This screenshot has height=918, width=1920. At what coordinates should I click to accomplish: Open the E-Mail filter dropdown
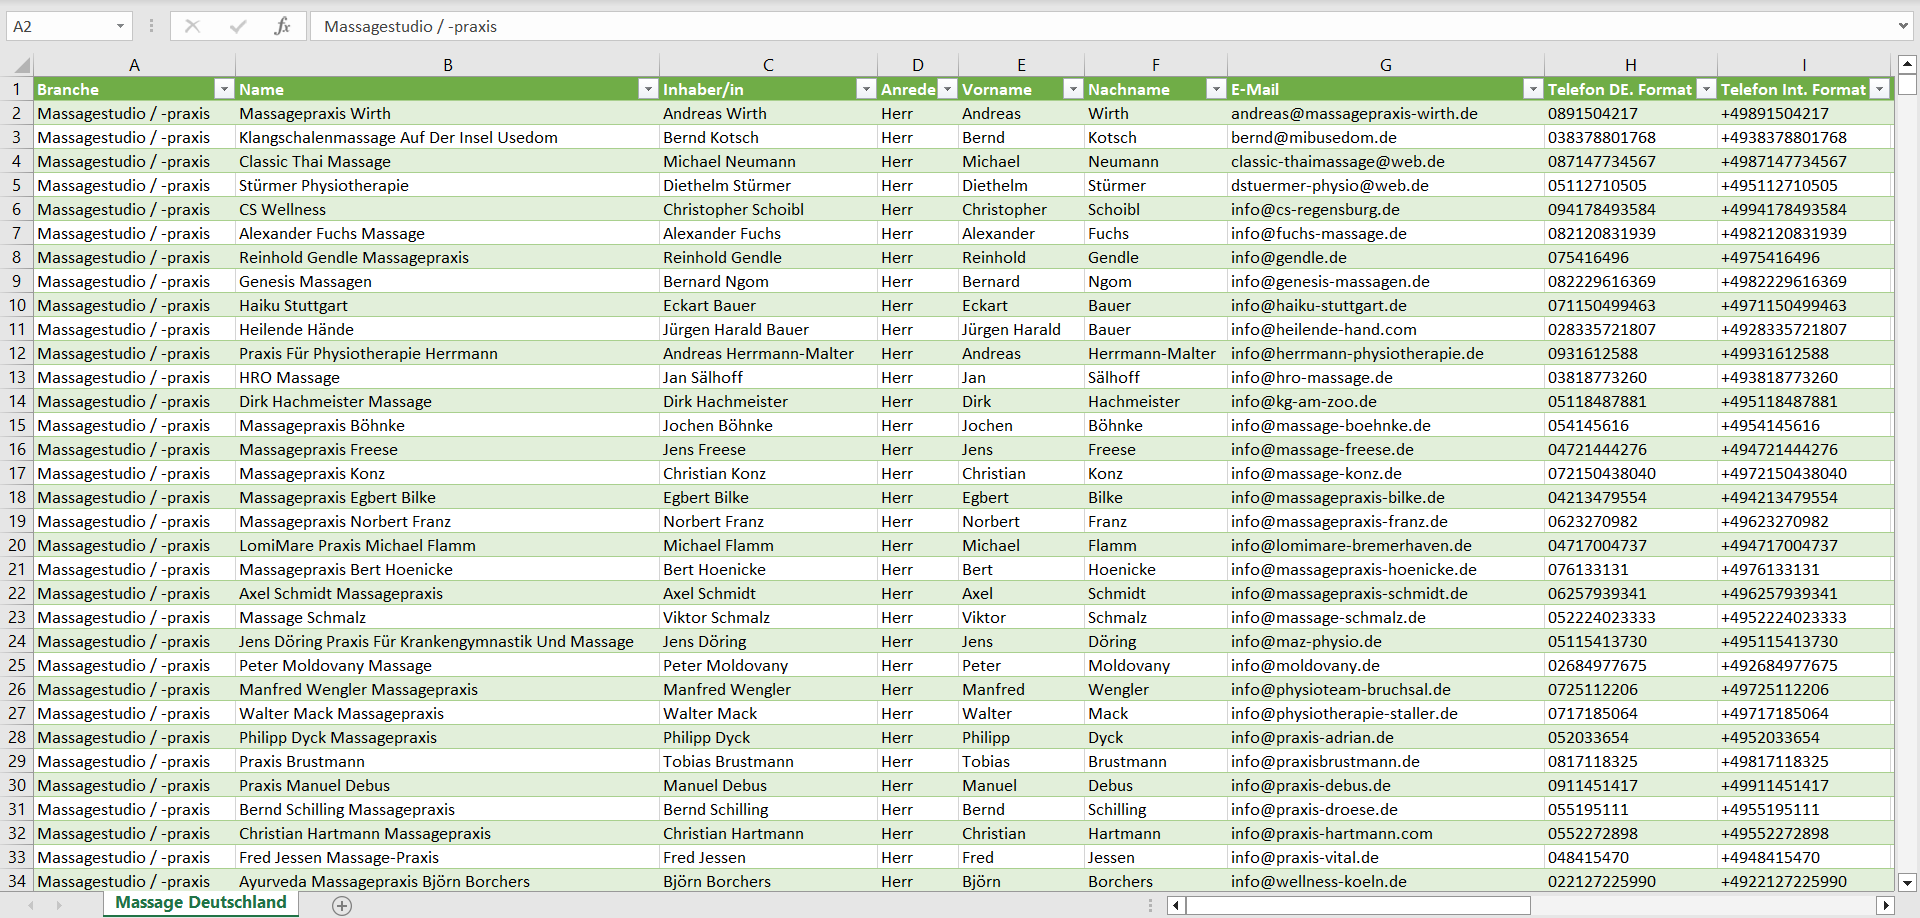[1533, 89]
